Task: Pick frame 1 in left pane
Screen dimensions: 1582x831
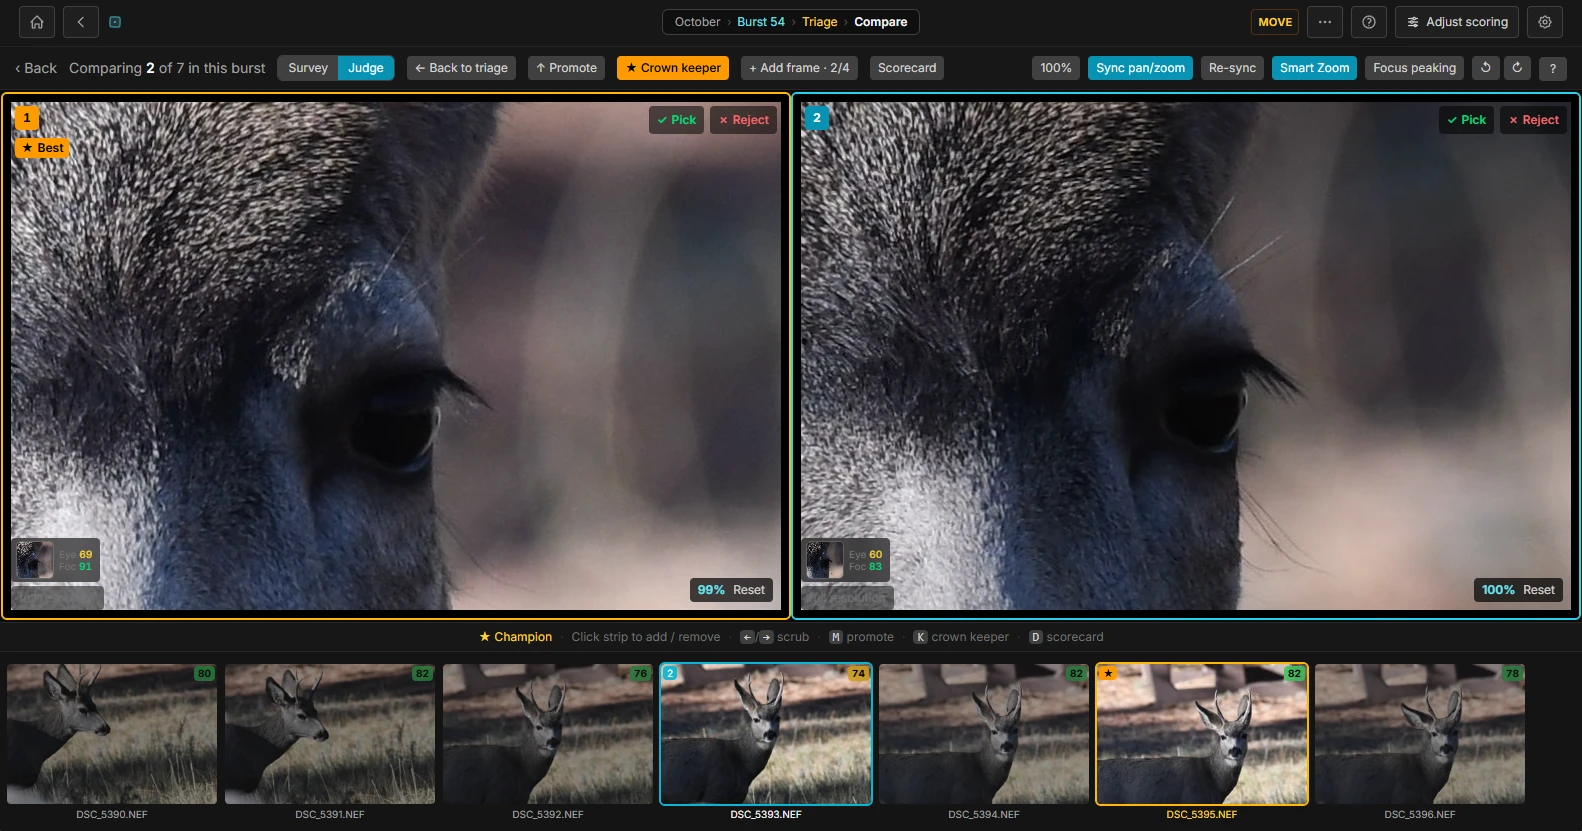Action: [x=677, y=120]
